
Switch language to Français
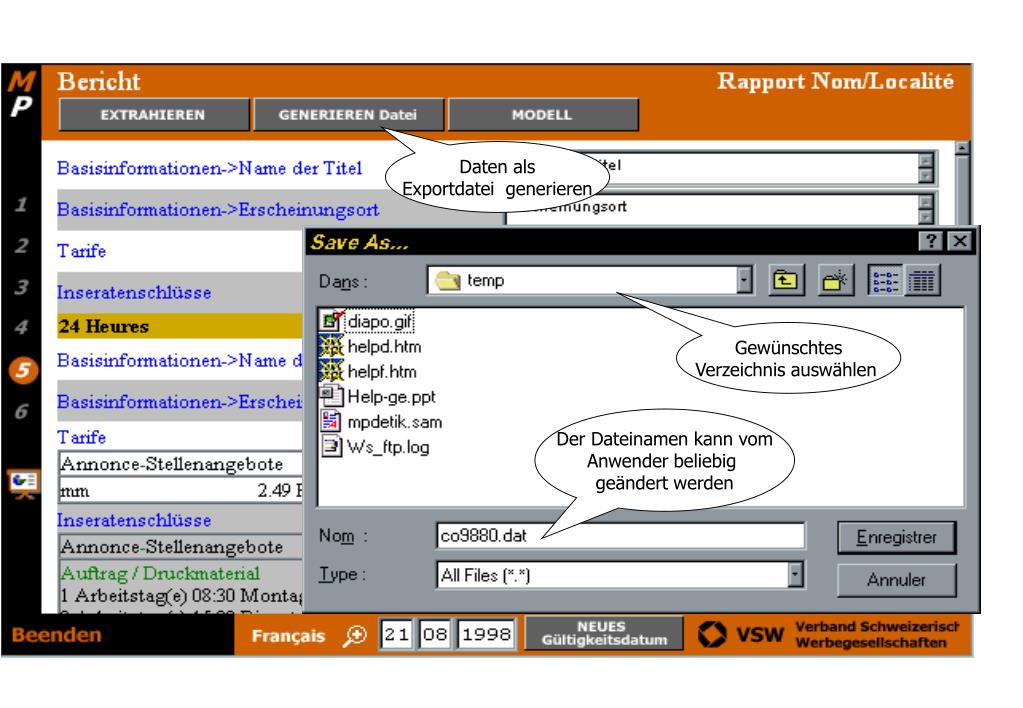(288, 636)
